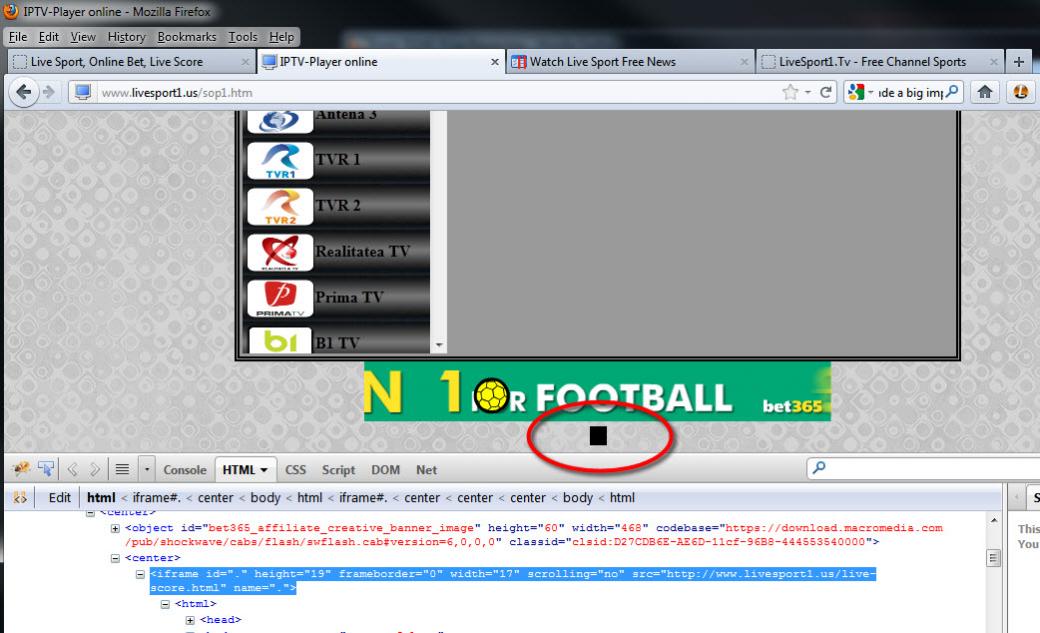Image resolution: width=1040 pixels, height=633 pixels.
Task: Select the Antena 3 channel logo
Action: click(279, 120)
